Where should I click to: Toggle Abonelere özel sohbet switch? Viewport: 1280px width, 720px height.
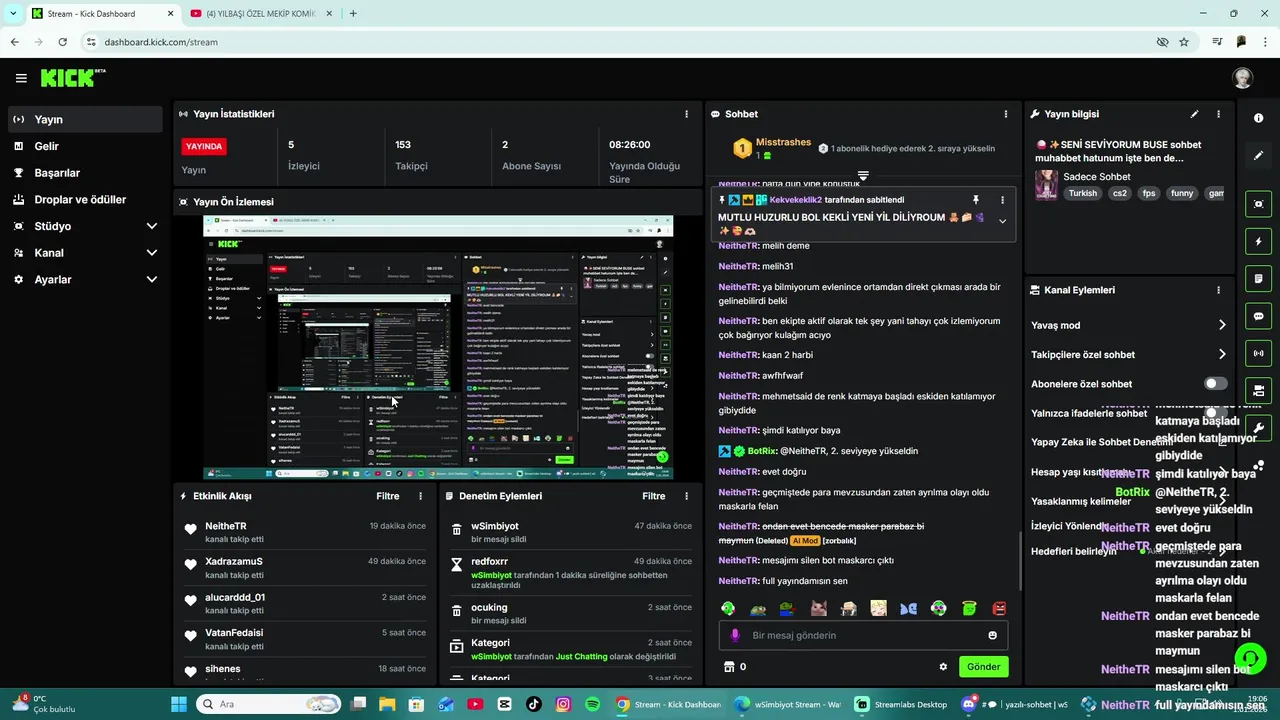pyautogui.click(x=1215, y=384)
